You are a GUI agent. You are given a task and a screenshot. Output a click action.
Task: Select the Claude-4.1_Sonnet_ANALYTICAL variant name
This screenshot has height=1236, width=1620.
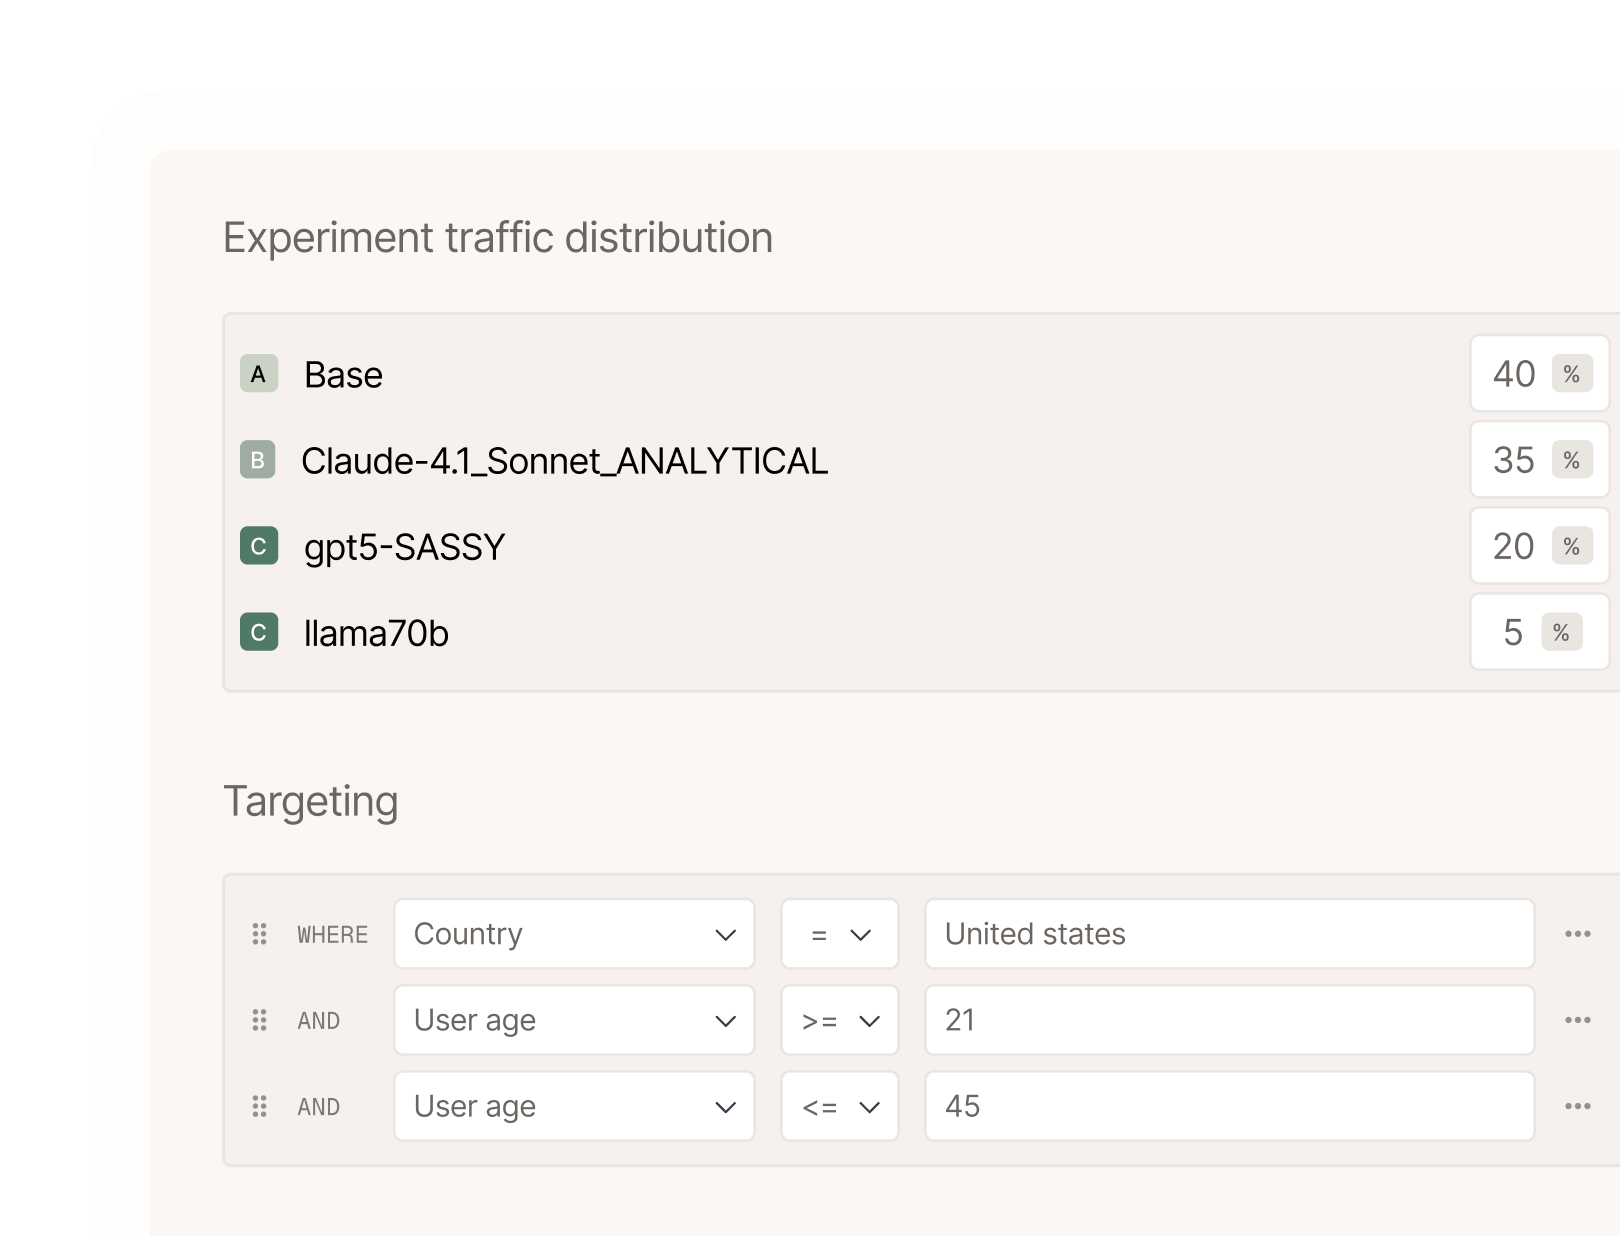(x=565, y=461)
